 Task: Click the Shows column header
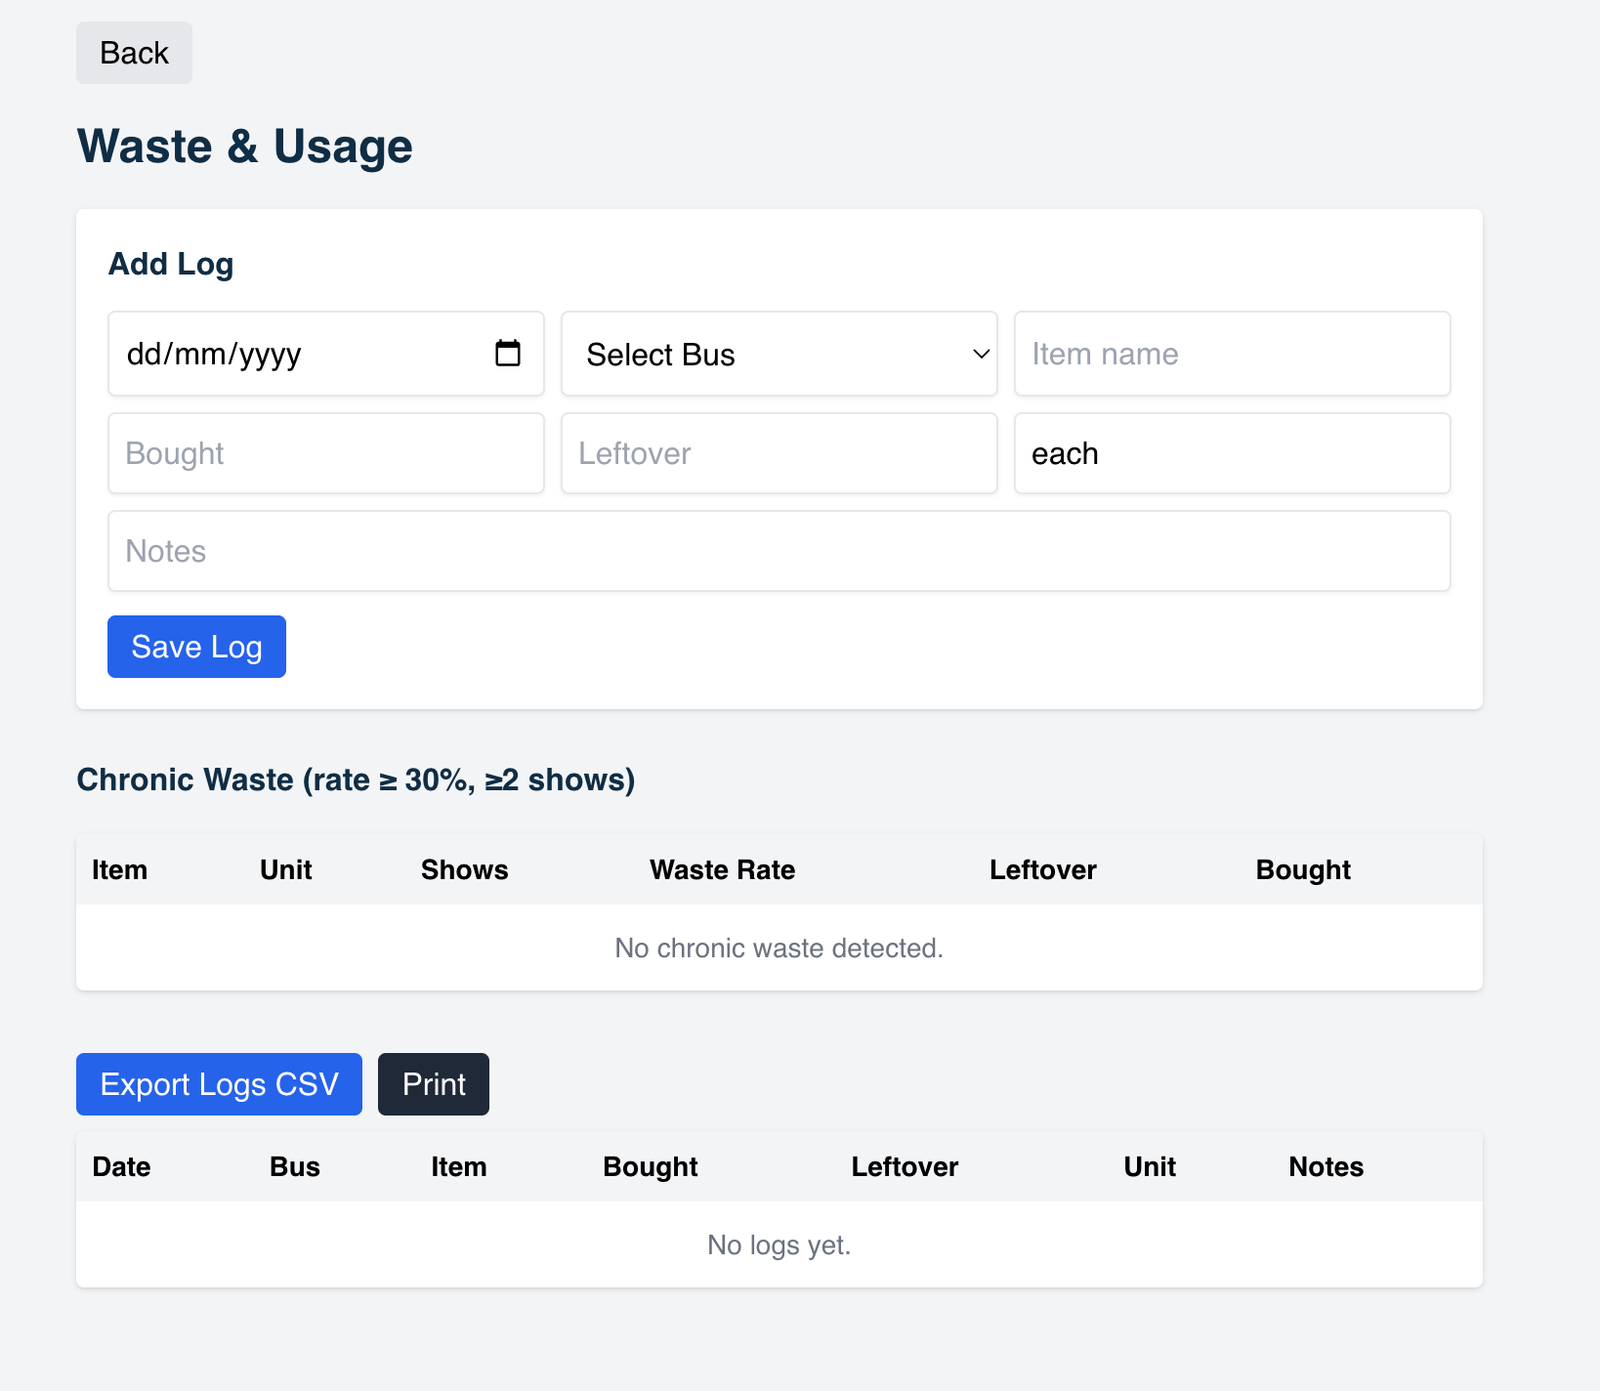point(464,870)
